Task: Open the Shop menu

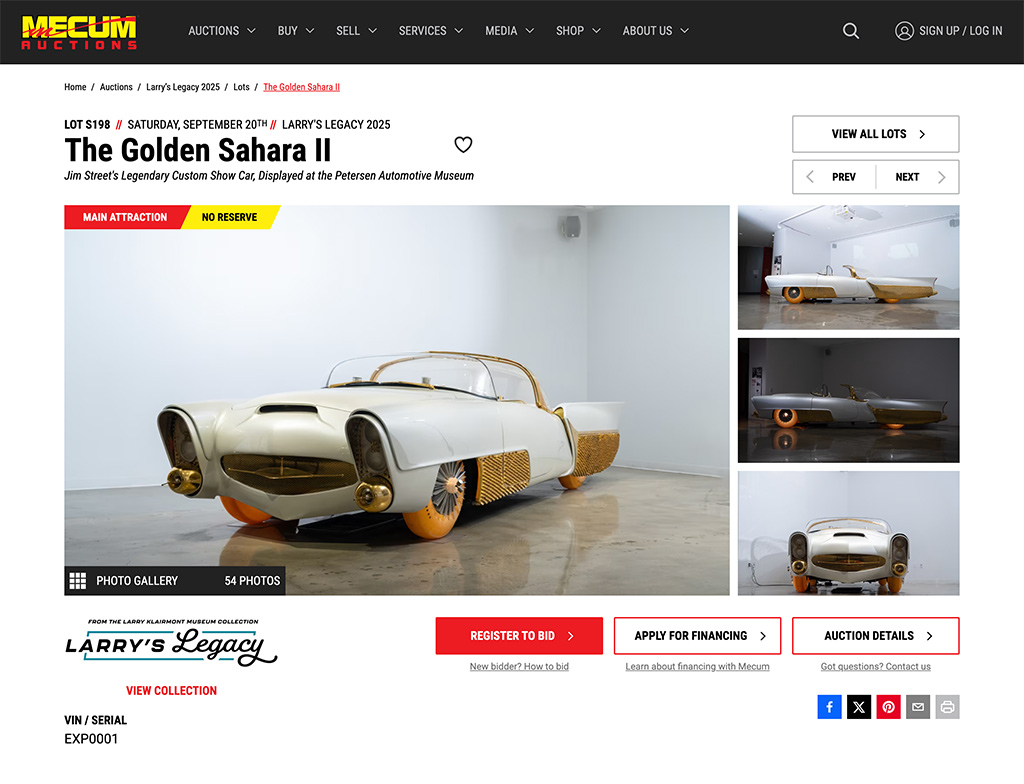Action: tap(578, 31)
